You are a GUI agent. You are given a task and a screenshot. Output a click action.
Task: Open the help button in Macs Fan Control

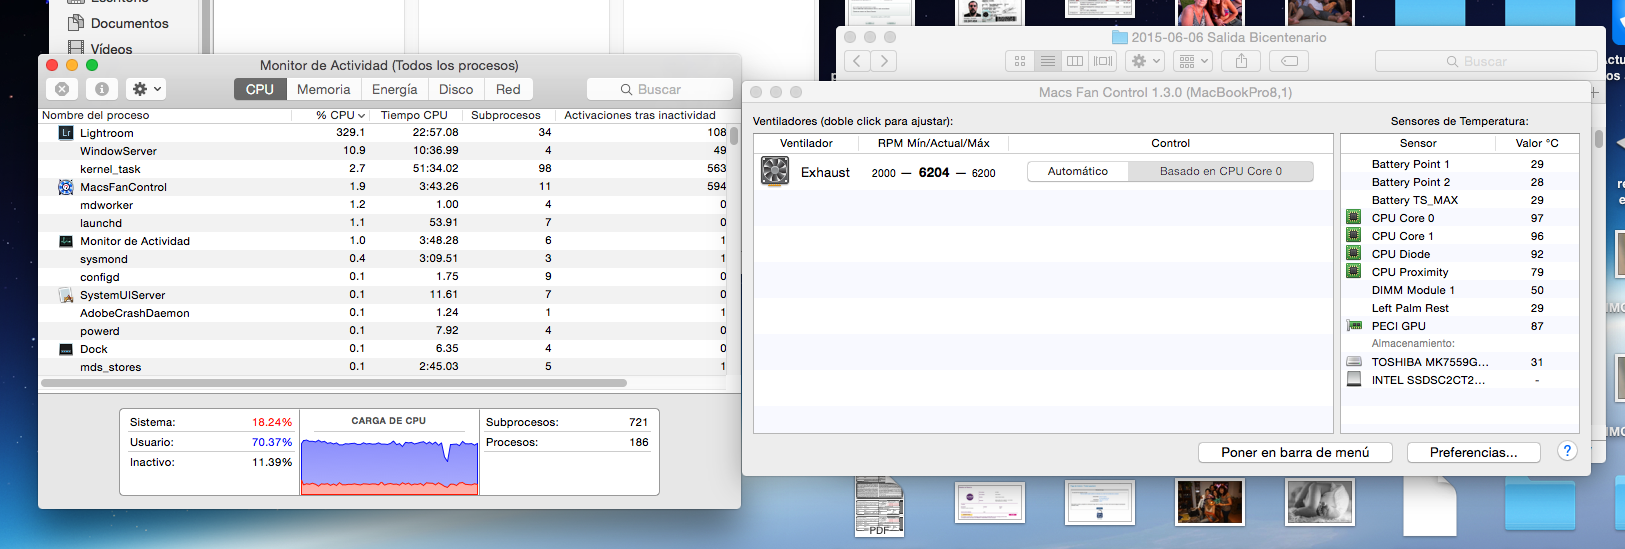click(1567, 451)
